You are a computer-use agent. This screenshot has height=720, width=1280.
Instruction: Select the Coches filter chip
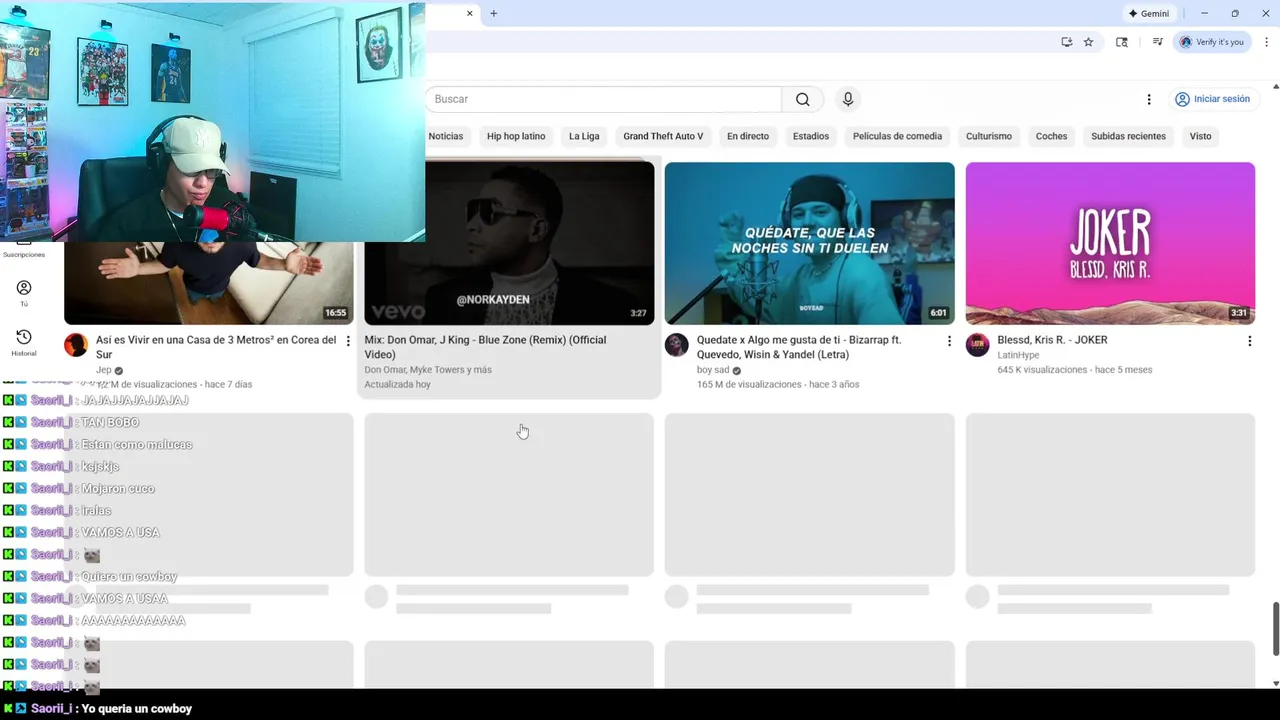click(1051, 136)
